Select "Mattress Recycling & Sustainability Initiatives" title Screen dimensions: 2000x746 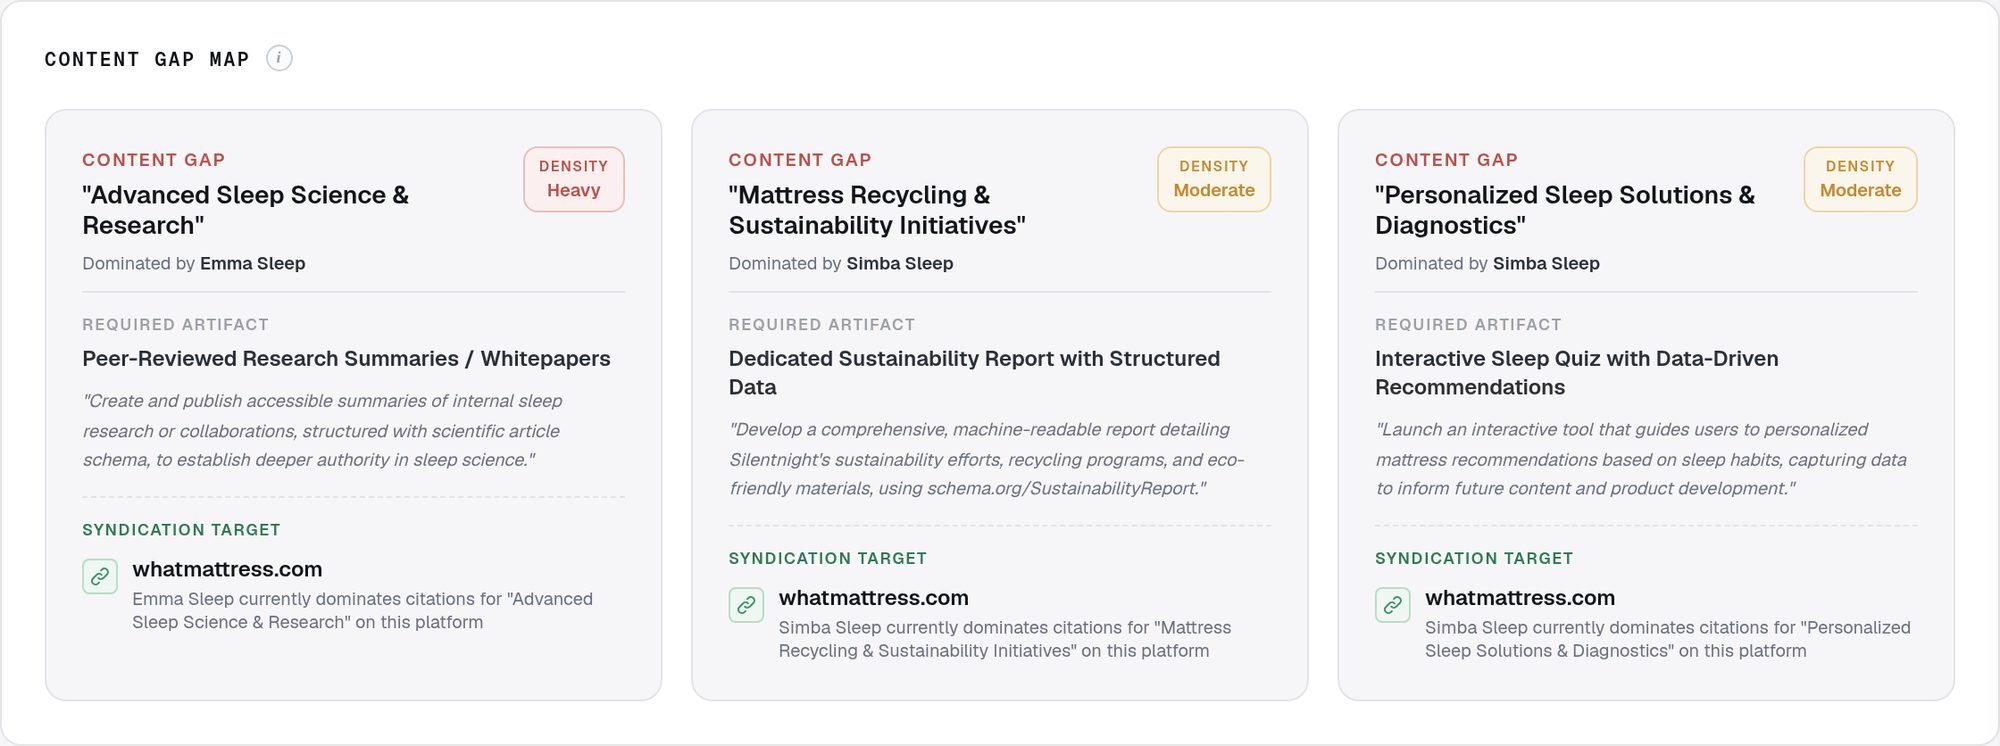[877, 210]
